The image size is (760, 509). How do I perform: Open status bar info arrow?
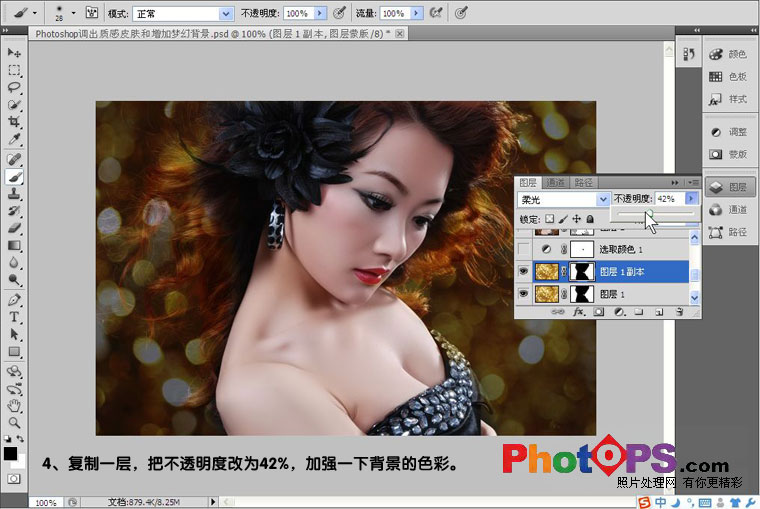click(x=213, y=502)
